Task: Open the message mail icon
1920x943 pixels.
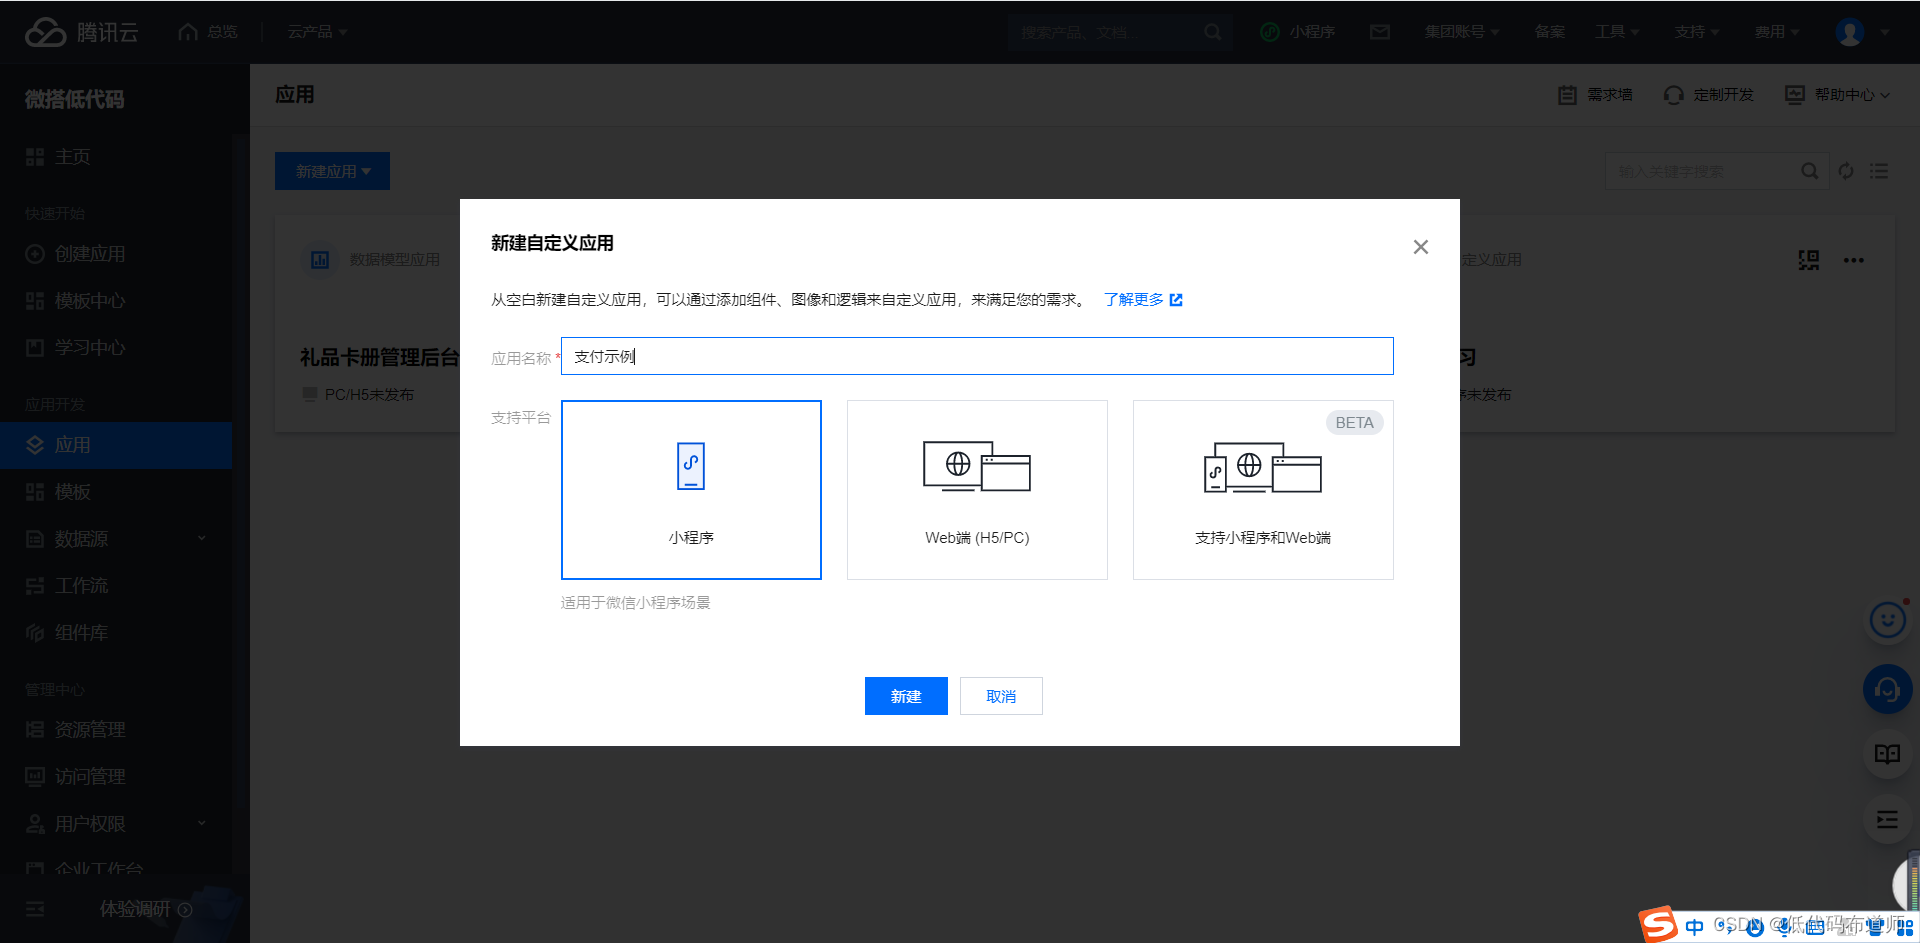Action: [x=1380, y=32]
